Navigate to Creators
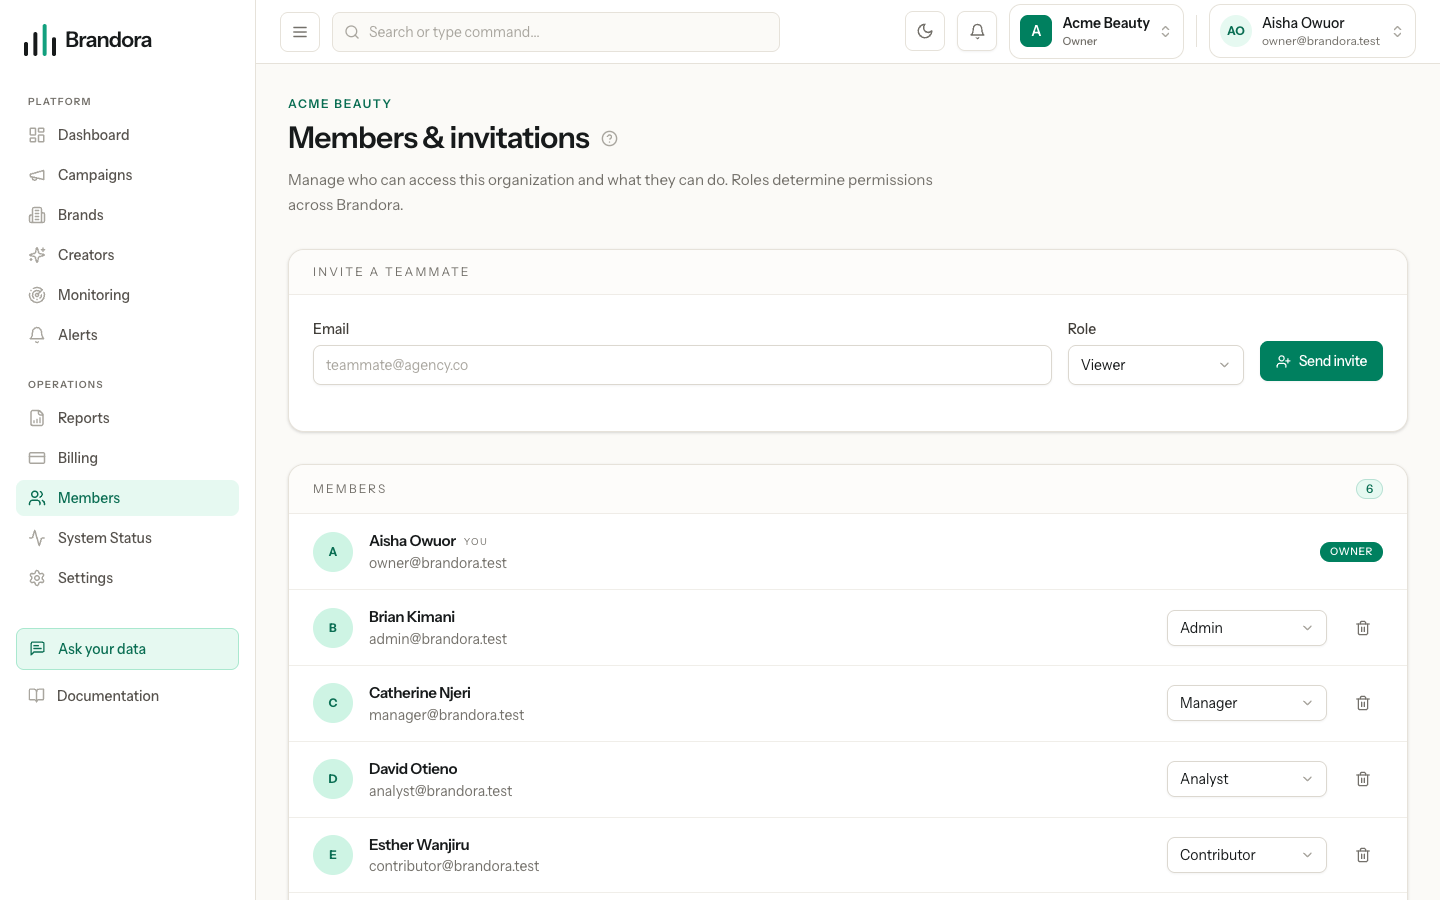The image size is (1440, 900). (127, 255)
